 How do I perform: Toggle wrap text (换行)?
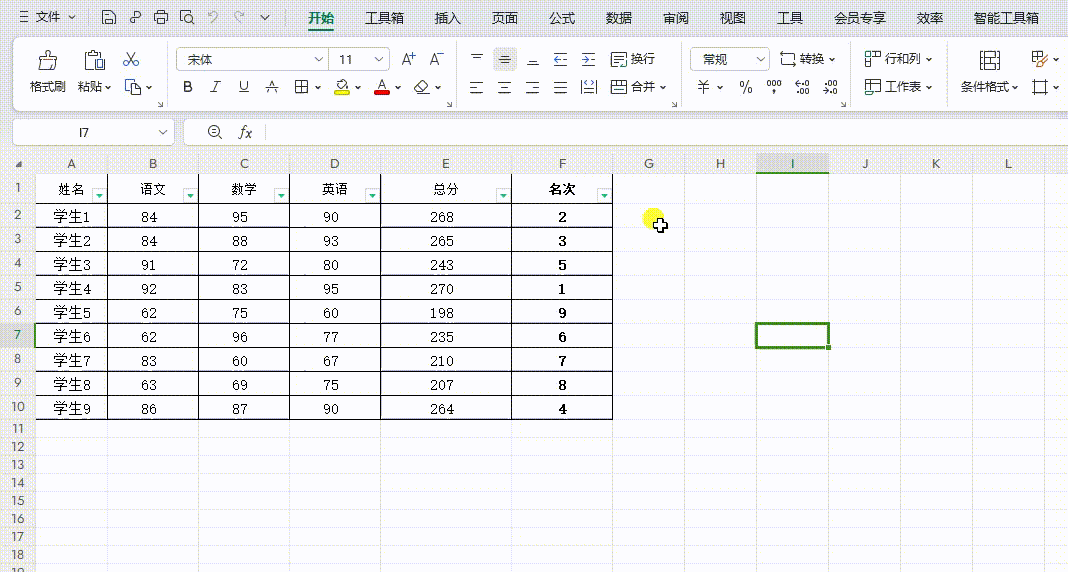click(x=632, y=60)
